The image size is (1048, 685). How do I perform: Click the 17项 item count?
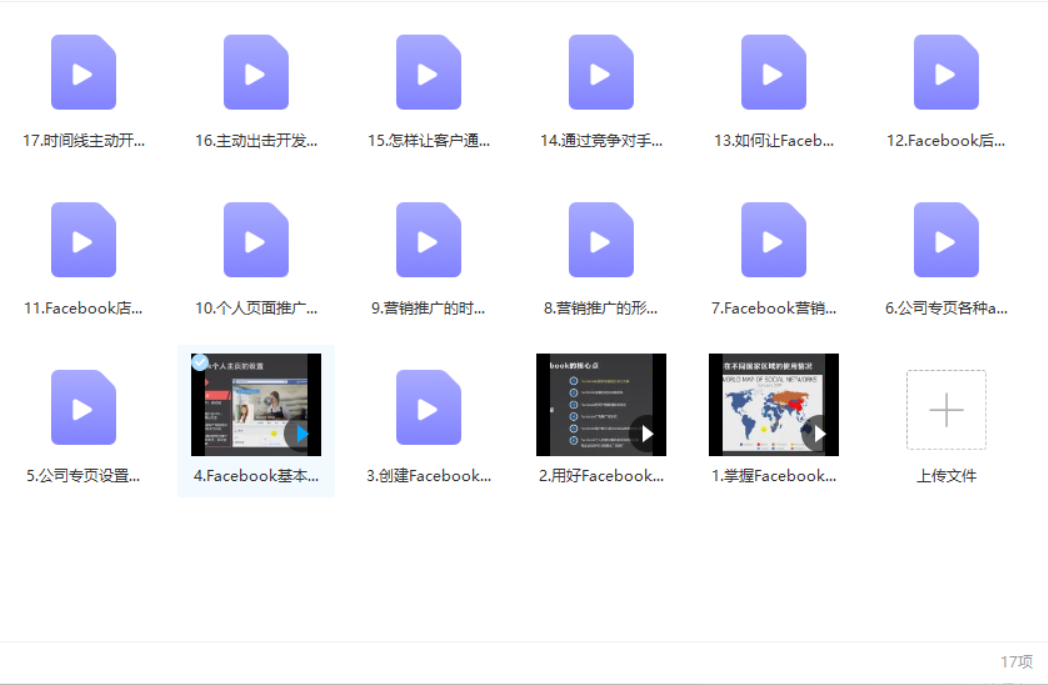[1016, 662]
